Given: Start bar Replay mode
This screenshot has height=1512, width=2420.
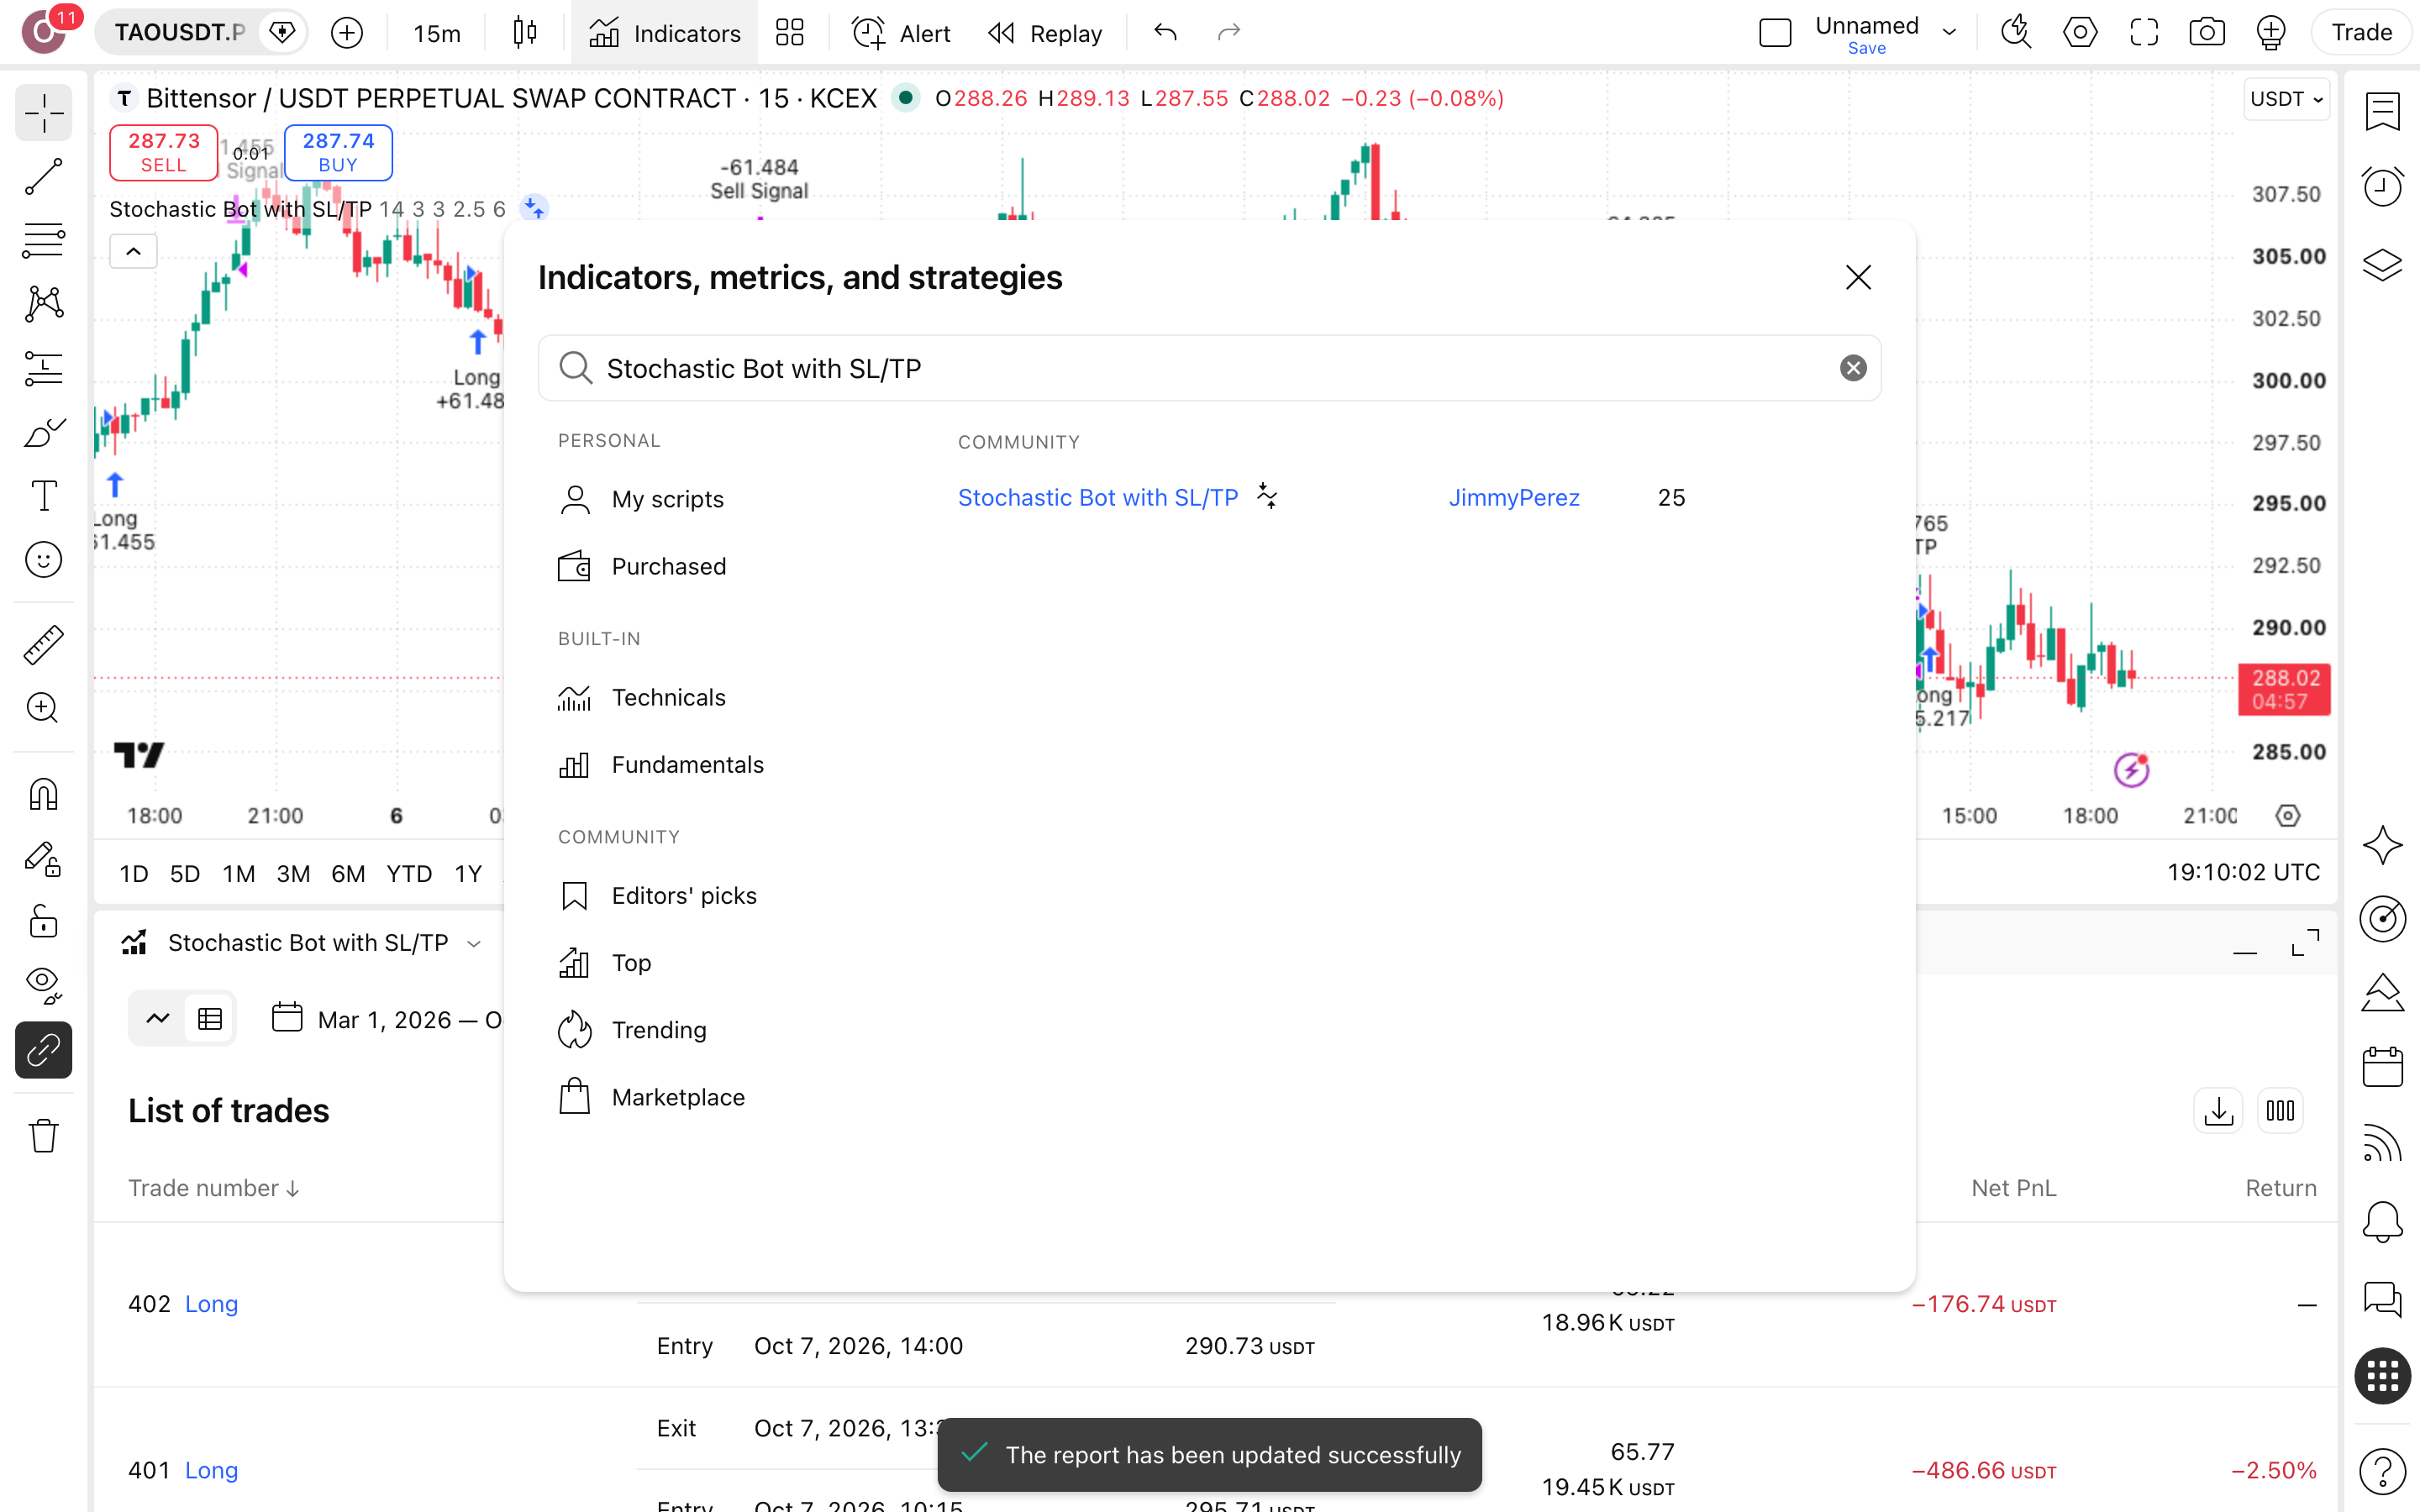Looking at the screenshot, I should pyautogui.click(x=1044, y=33).
